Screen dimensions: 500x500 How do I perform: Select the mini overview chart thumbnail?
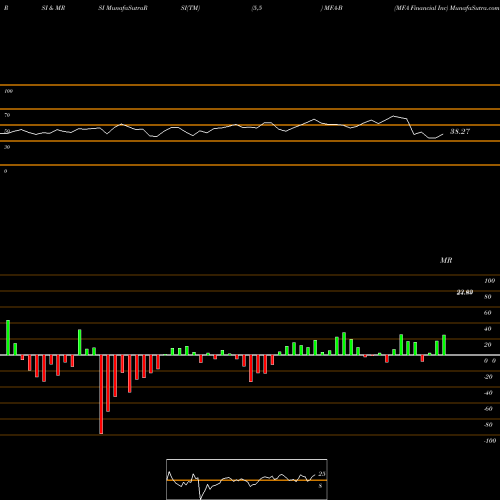[247, 479]
